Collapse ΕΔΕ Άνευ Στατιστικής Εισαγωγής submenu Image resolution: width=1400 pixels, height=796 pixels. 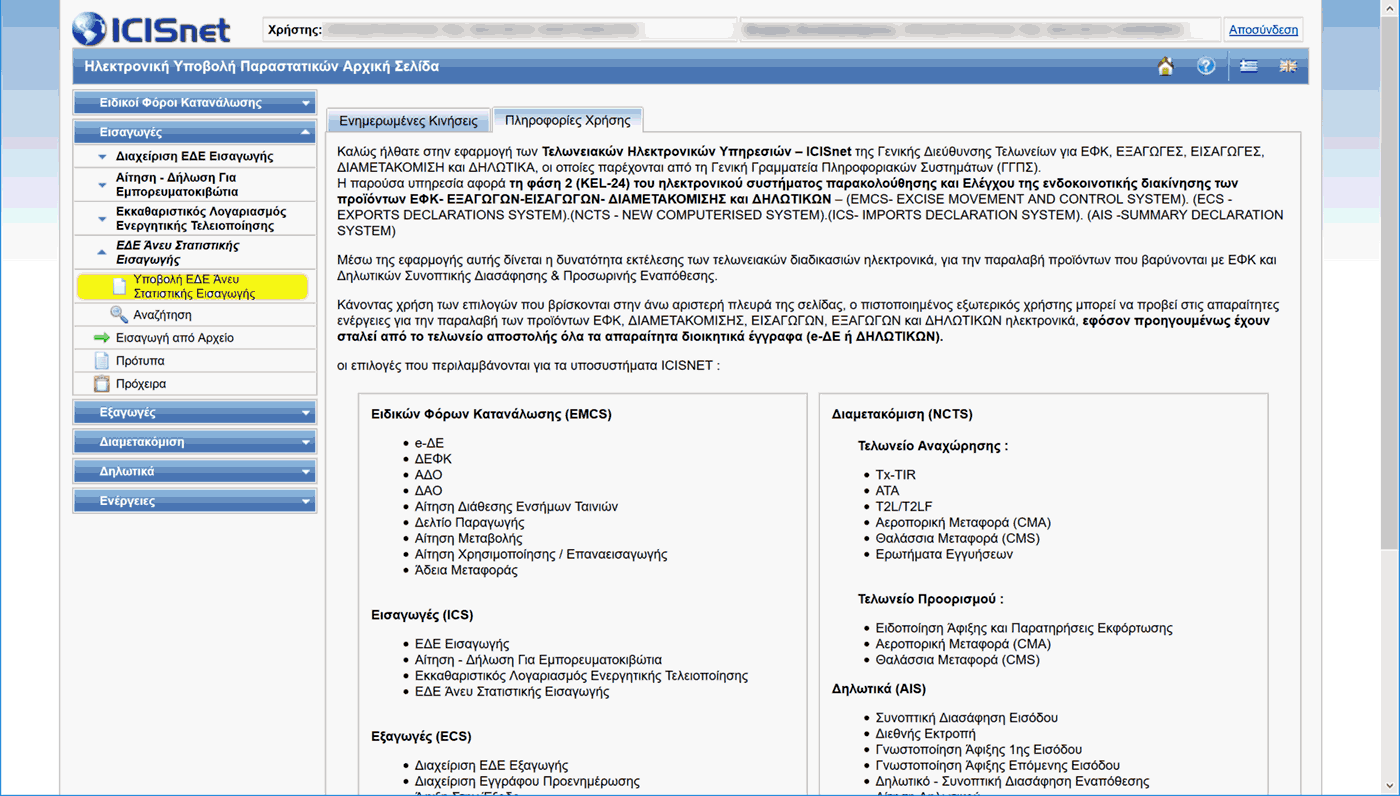(x=195, y=252)
